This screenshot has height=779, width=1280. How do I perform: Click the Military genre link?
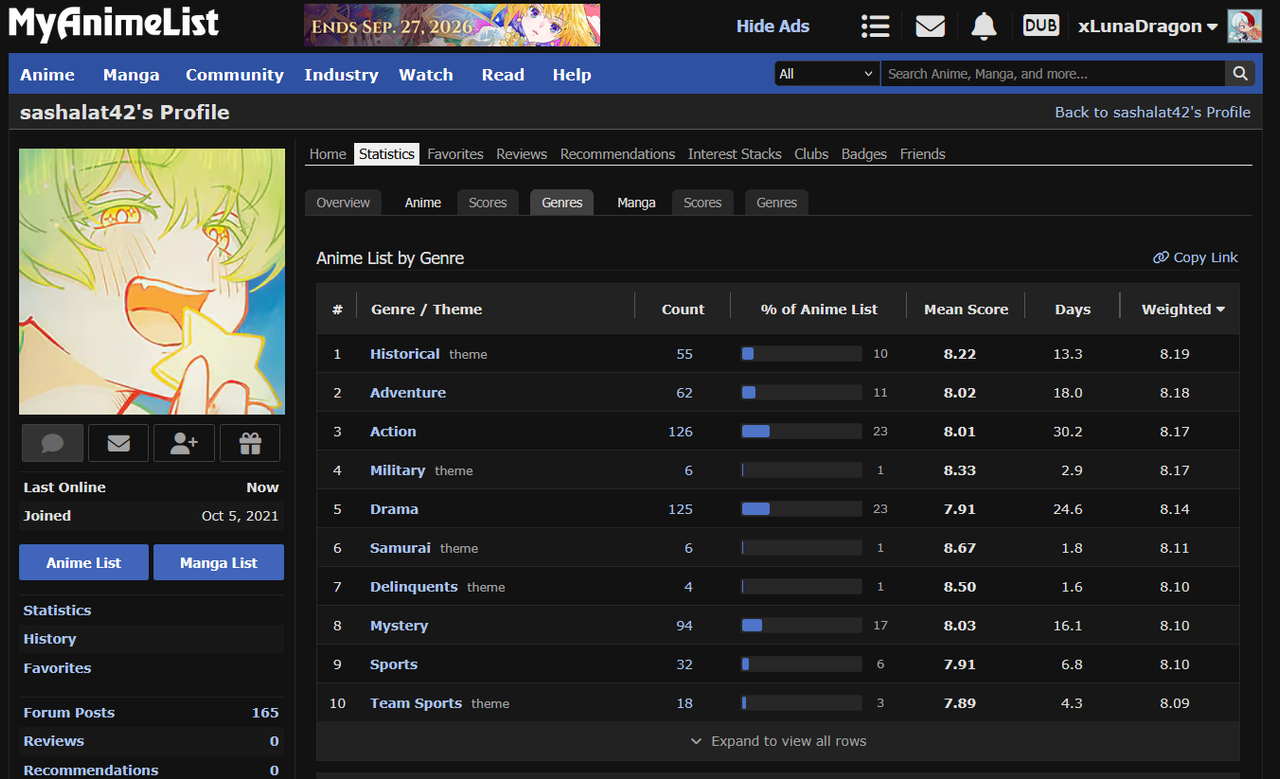point(398,470)
